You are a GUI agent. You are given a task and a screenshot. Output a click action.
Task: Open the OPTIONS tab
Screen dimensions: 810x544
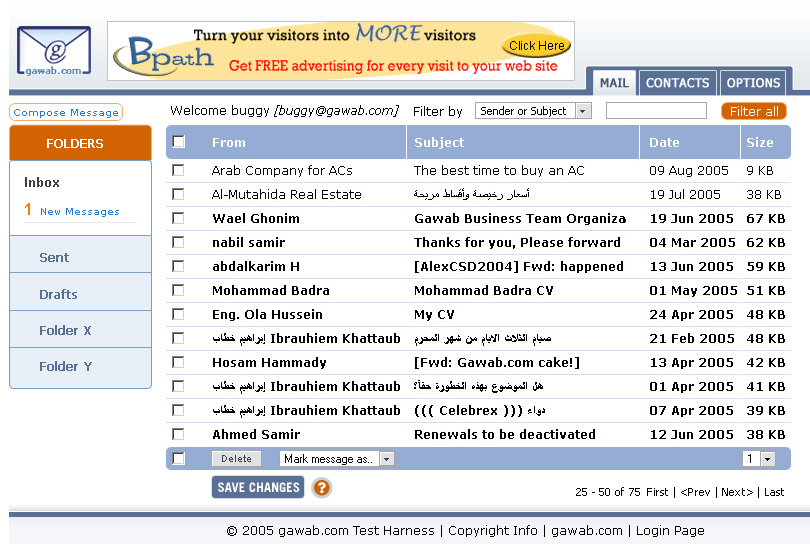tap(753, 83)
